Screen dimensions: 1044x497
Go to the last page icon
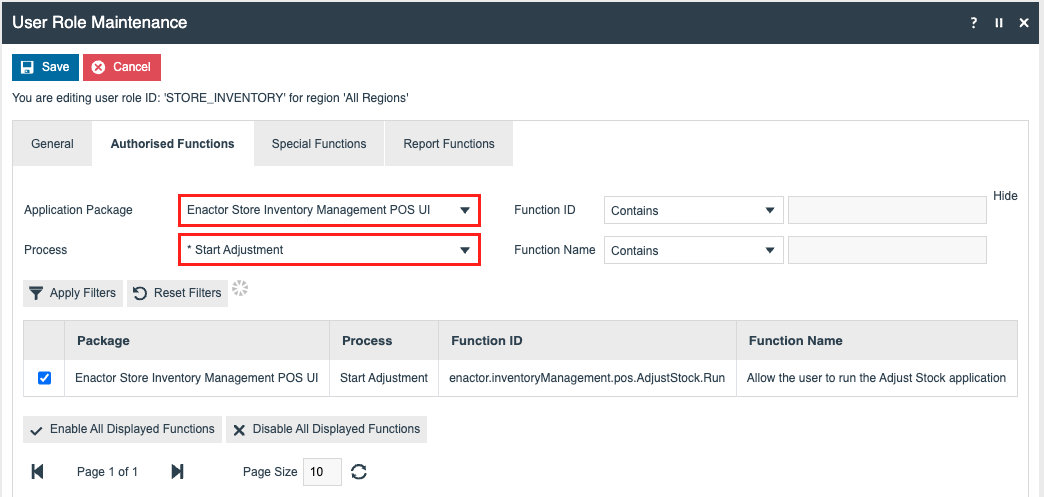click(178, 472)
